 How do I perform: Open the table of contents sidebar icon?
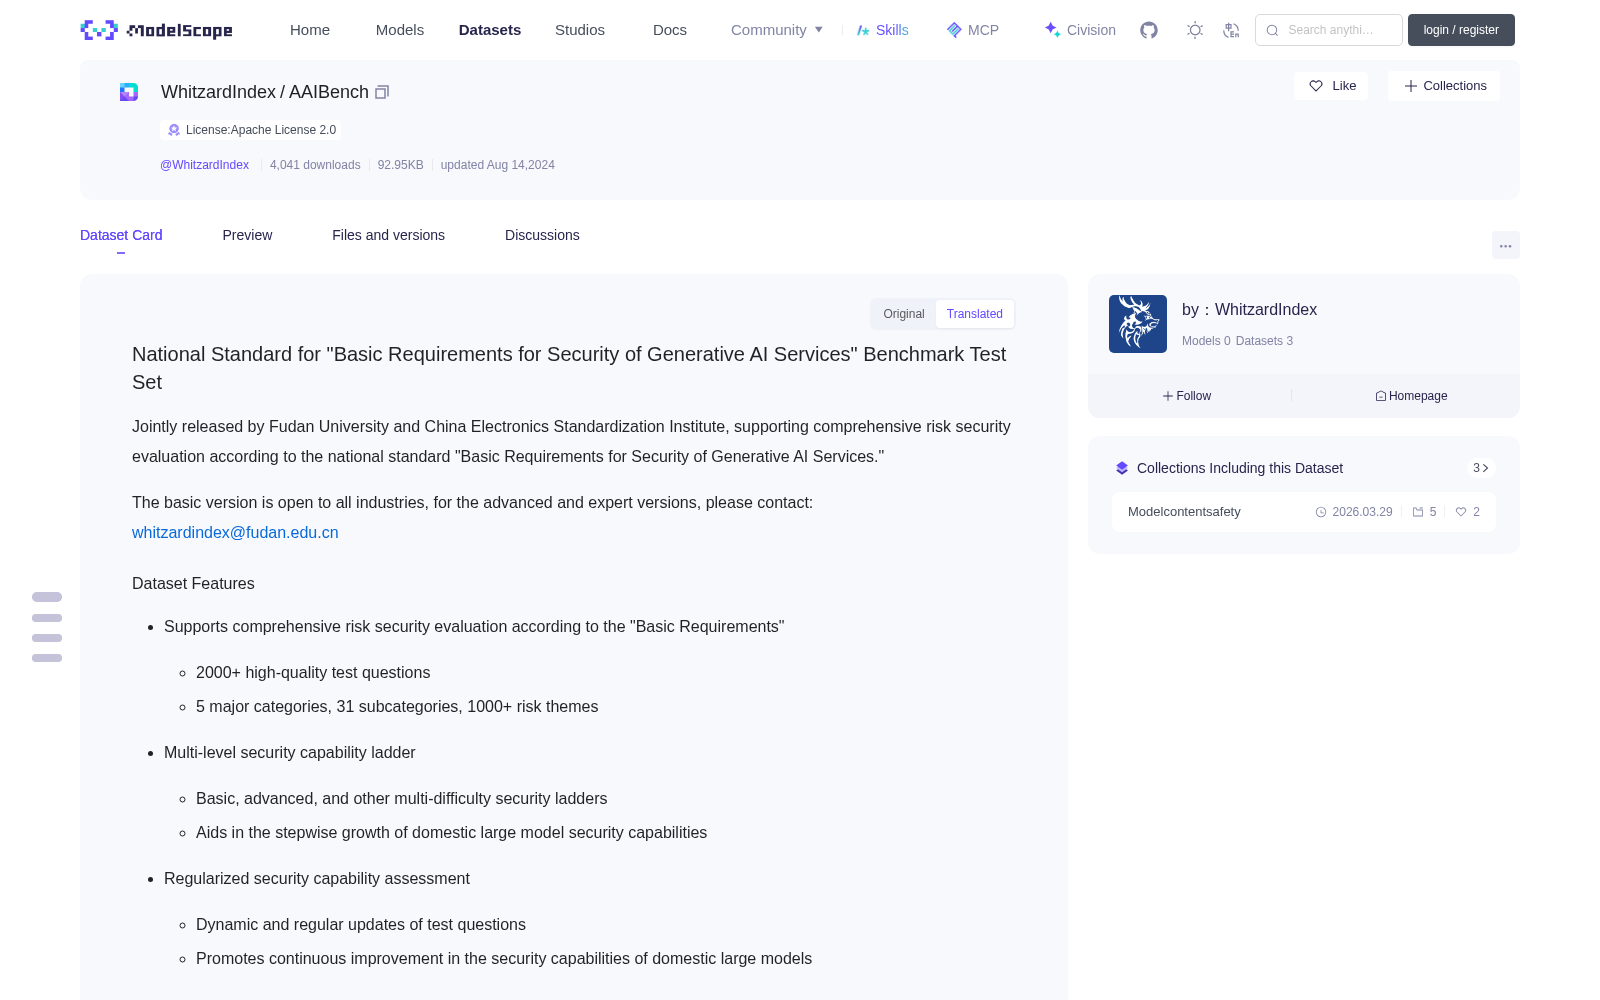tap(47, 627)
